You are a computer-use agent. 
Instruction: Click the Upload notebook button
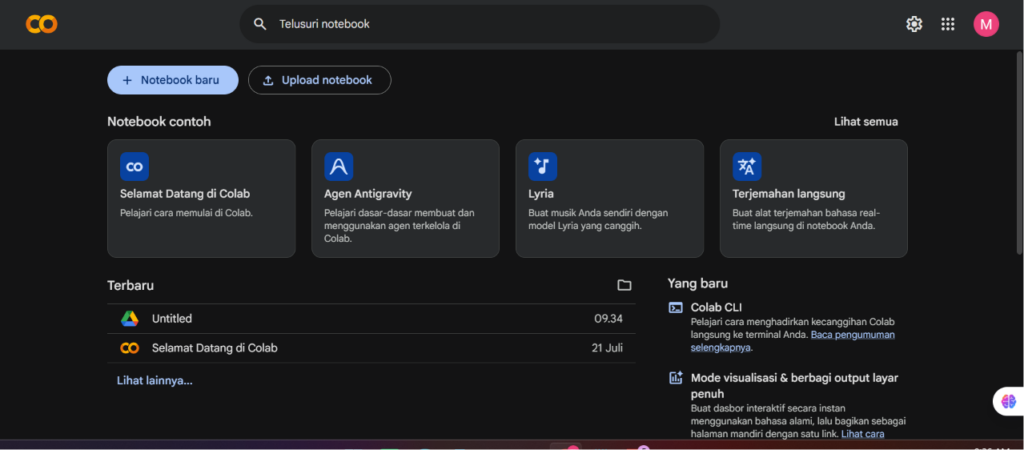click(319, 80)
